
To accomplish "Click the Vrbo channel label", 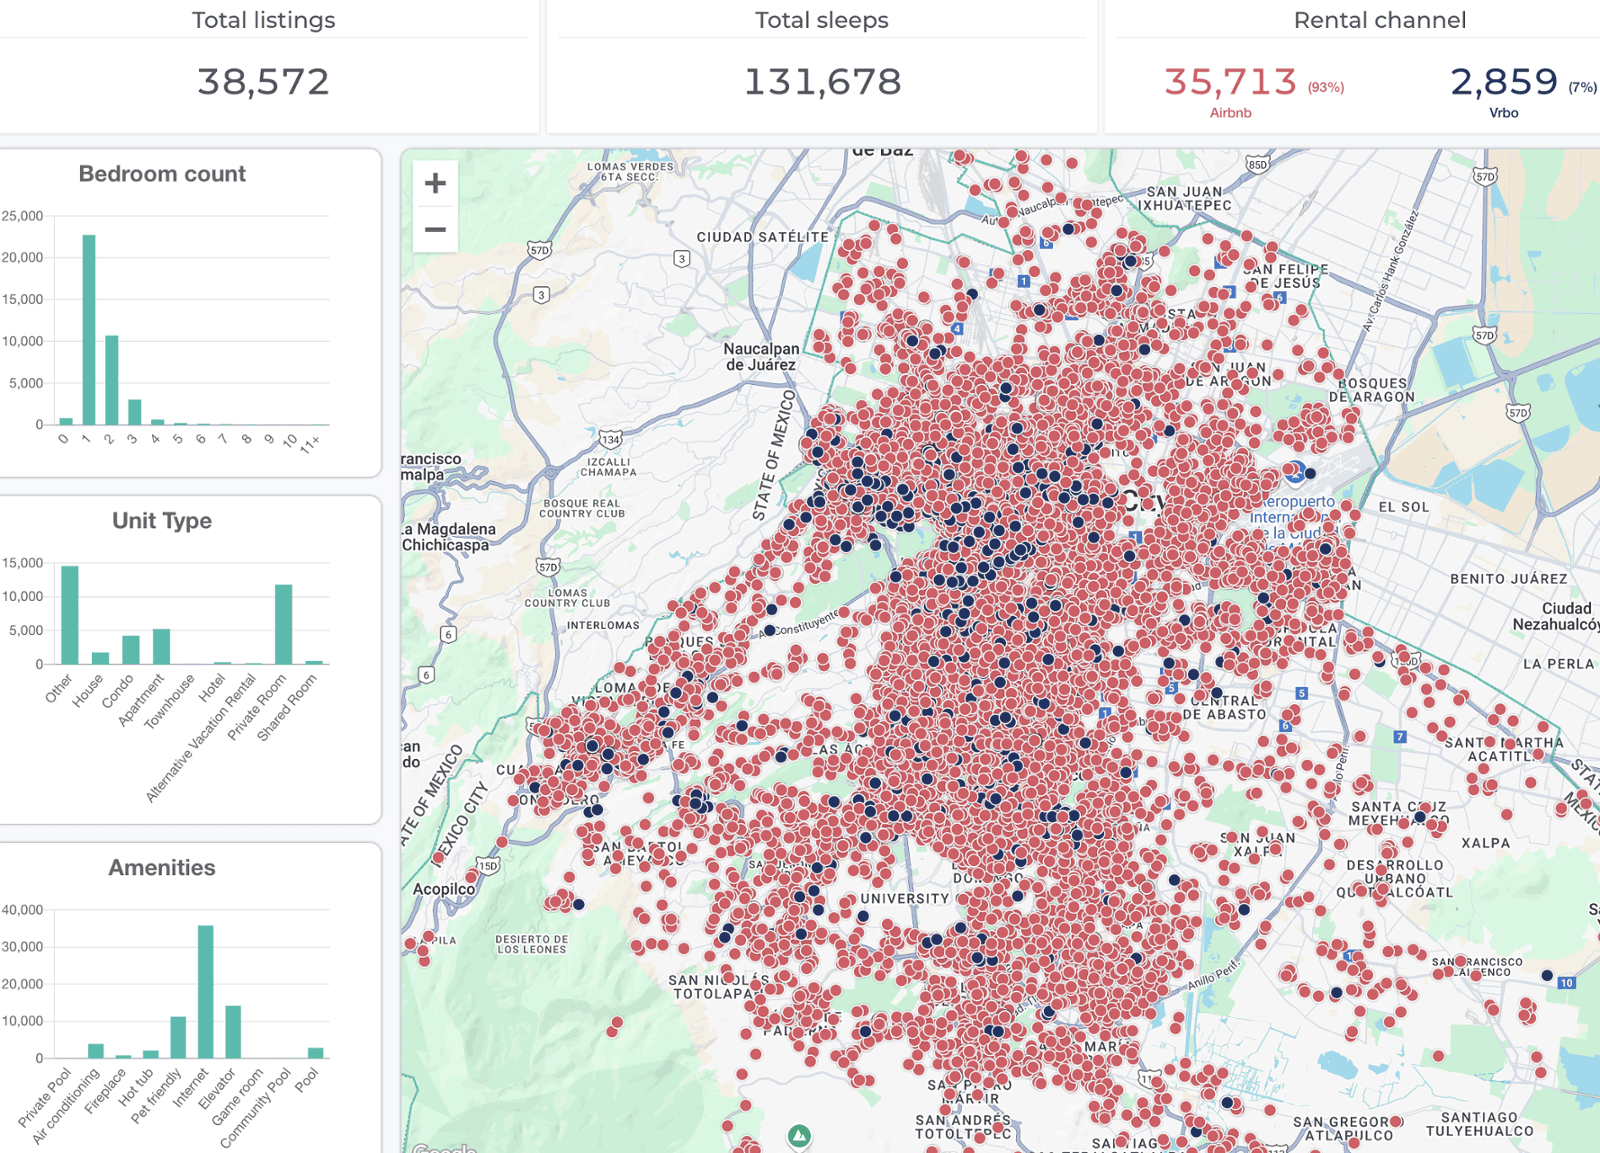I will [x=1504, y=113].
